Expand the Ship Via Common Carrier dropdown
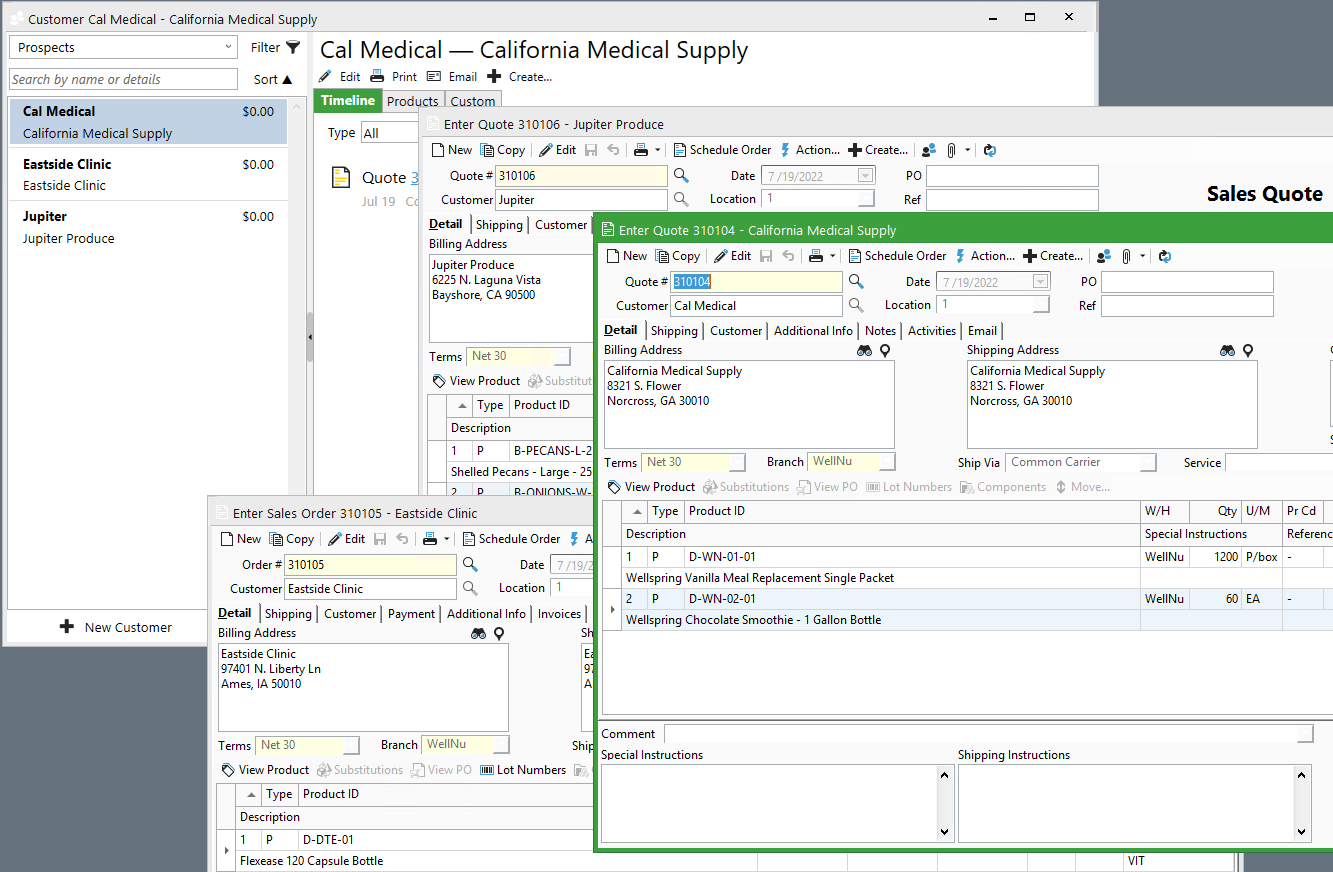The width and height of the screenshot is (1333, 872). (x=1150, y=463)
